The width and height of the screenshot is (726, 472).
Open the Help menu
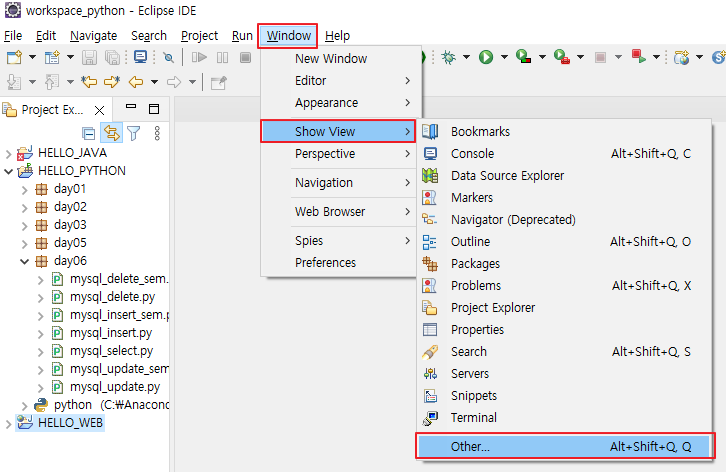click(337, 36)
